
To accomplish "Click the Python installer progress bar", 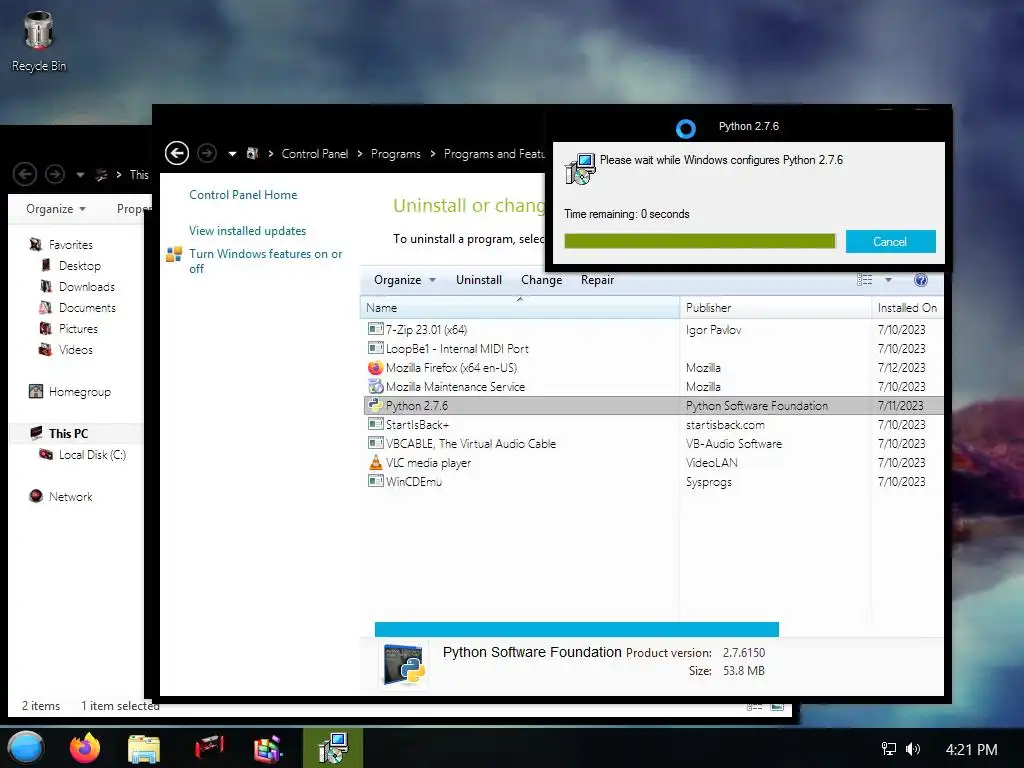I will [699, 241].
